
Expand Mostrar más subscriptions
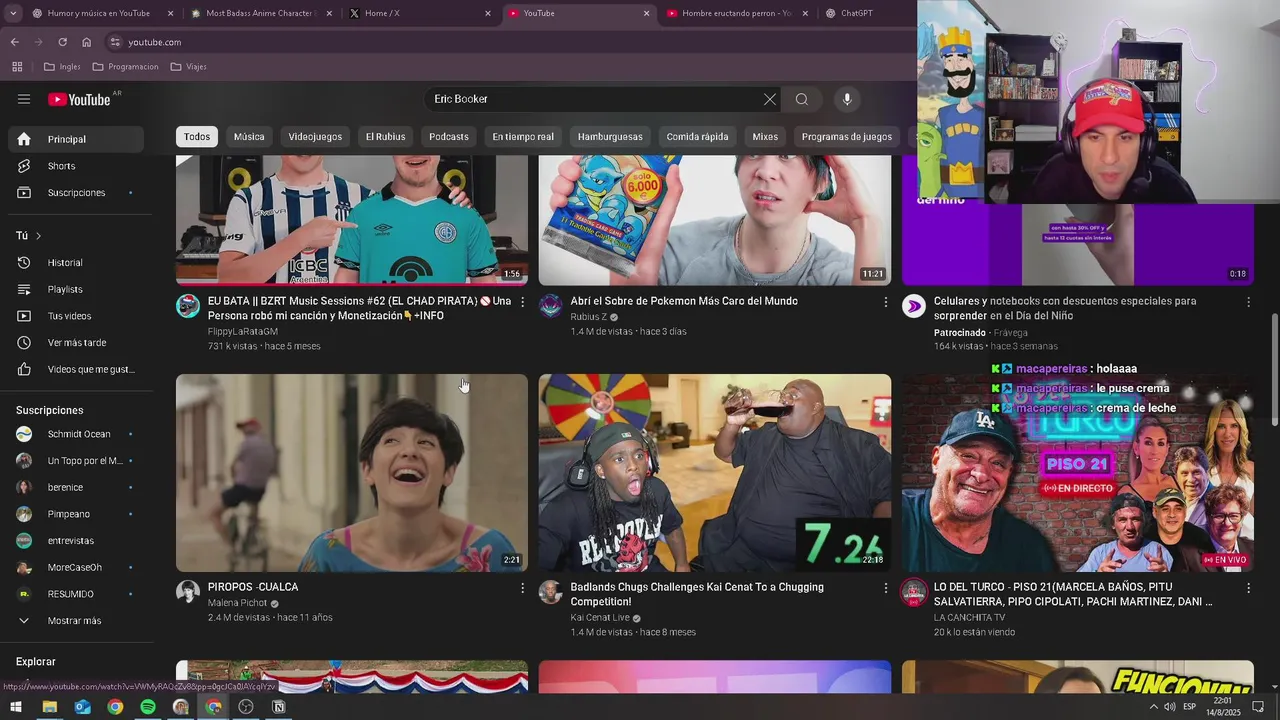click(x=76, y=621)
